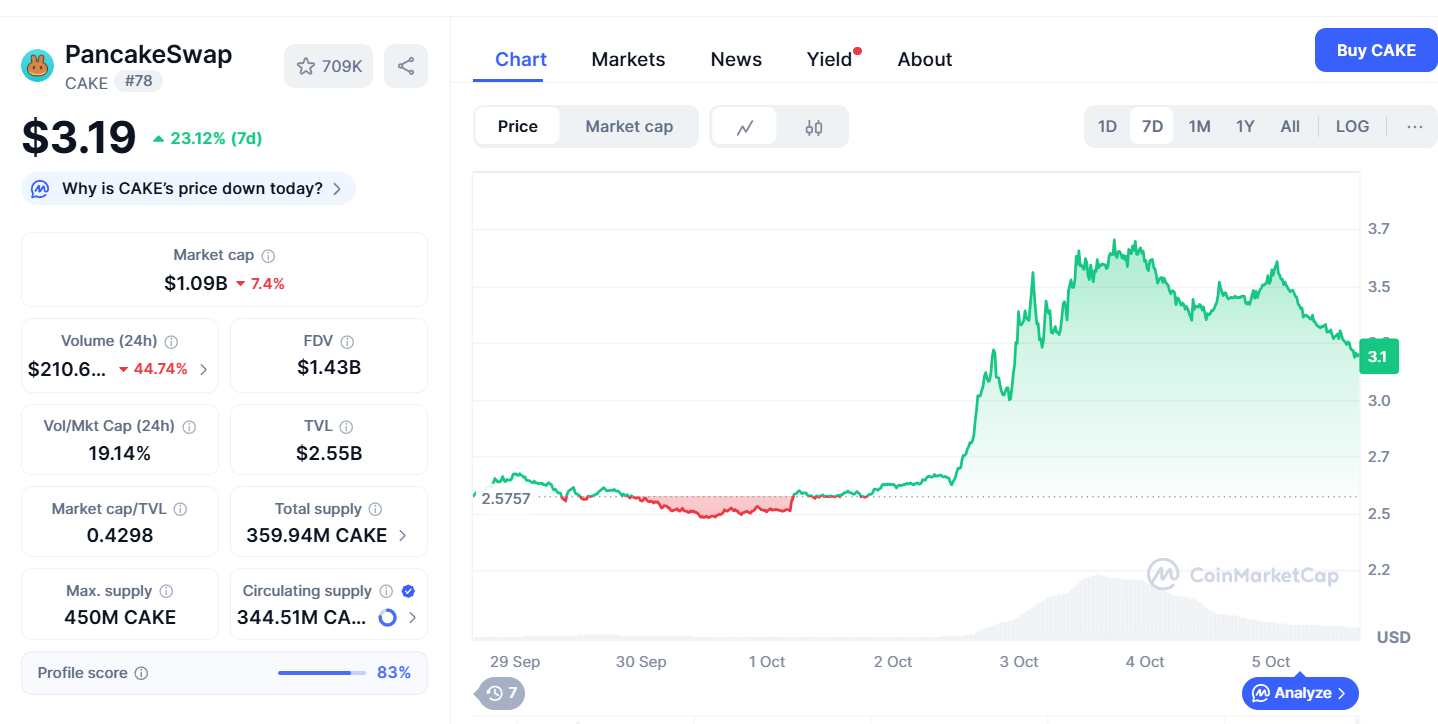This screenshot has width=1438, height=724.
Task: Switch to the Yield tab
Action: point(829,60)
